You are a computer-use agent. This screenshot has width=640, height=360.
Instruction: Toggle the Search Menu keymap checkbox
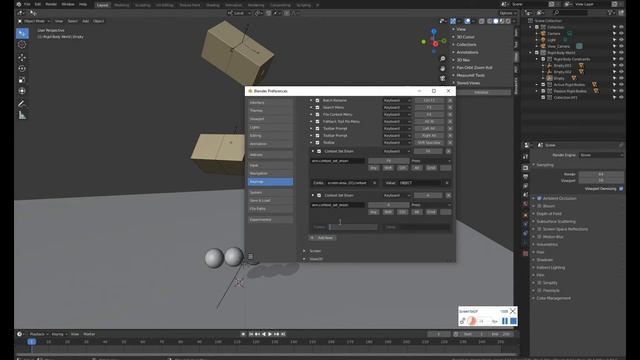(x=317, y=107)
